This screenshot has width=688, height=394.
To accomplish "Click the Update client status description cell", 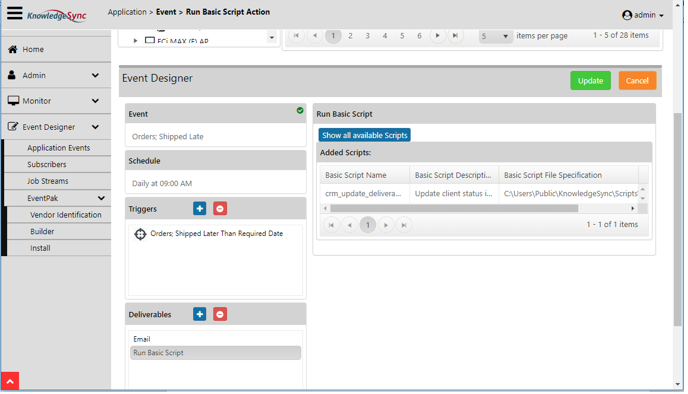I will coord(454,193).
